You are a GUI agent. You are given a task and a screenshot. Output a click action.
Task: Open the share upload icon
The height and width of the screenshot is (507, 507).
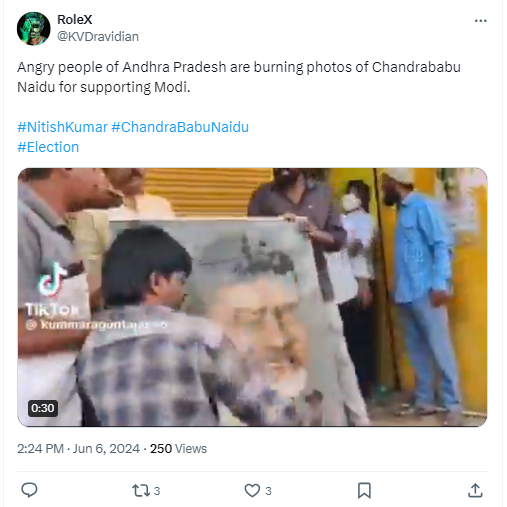click(475, 491)
